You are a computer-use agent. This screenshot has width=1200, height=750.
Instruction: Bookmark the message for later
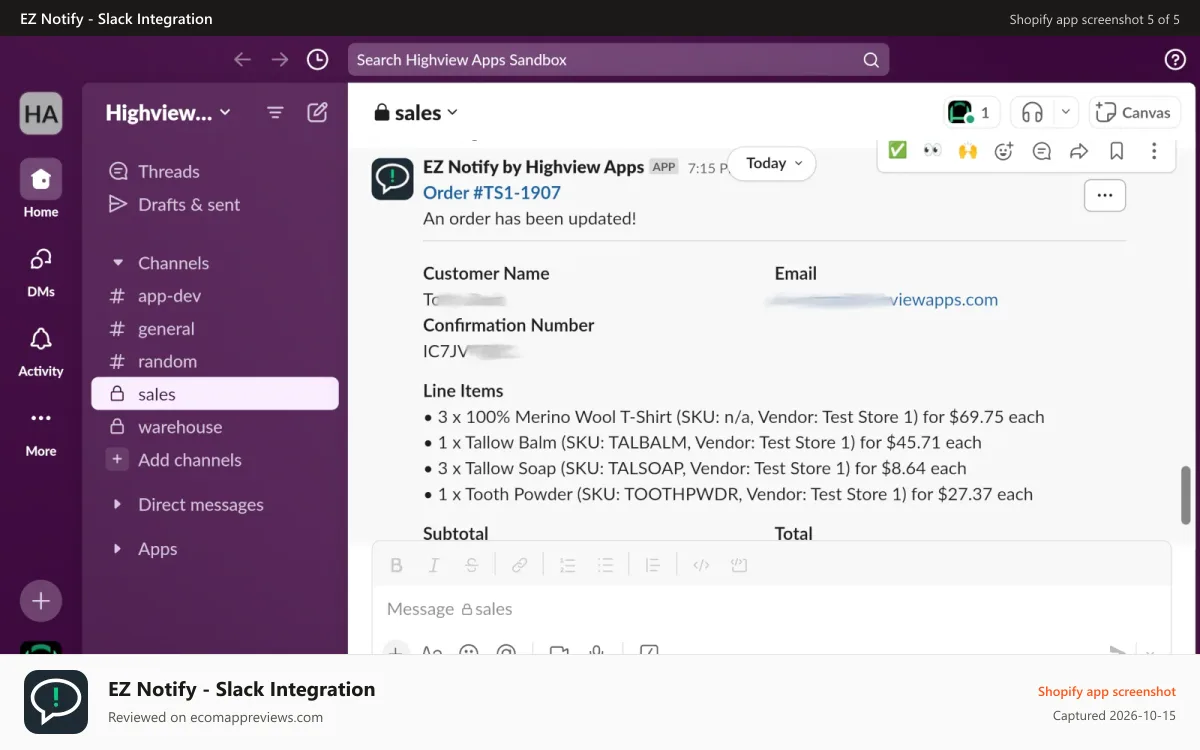click(x=1117, y=151)
